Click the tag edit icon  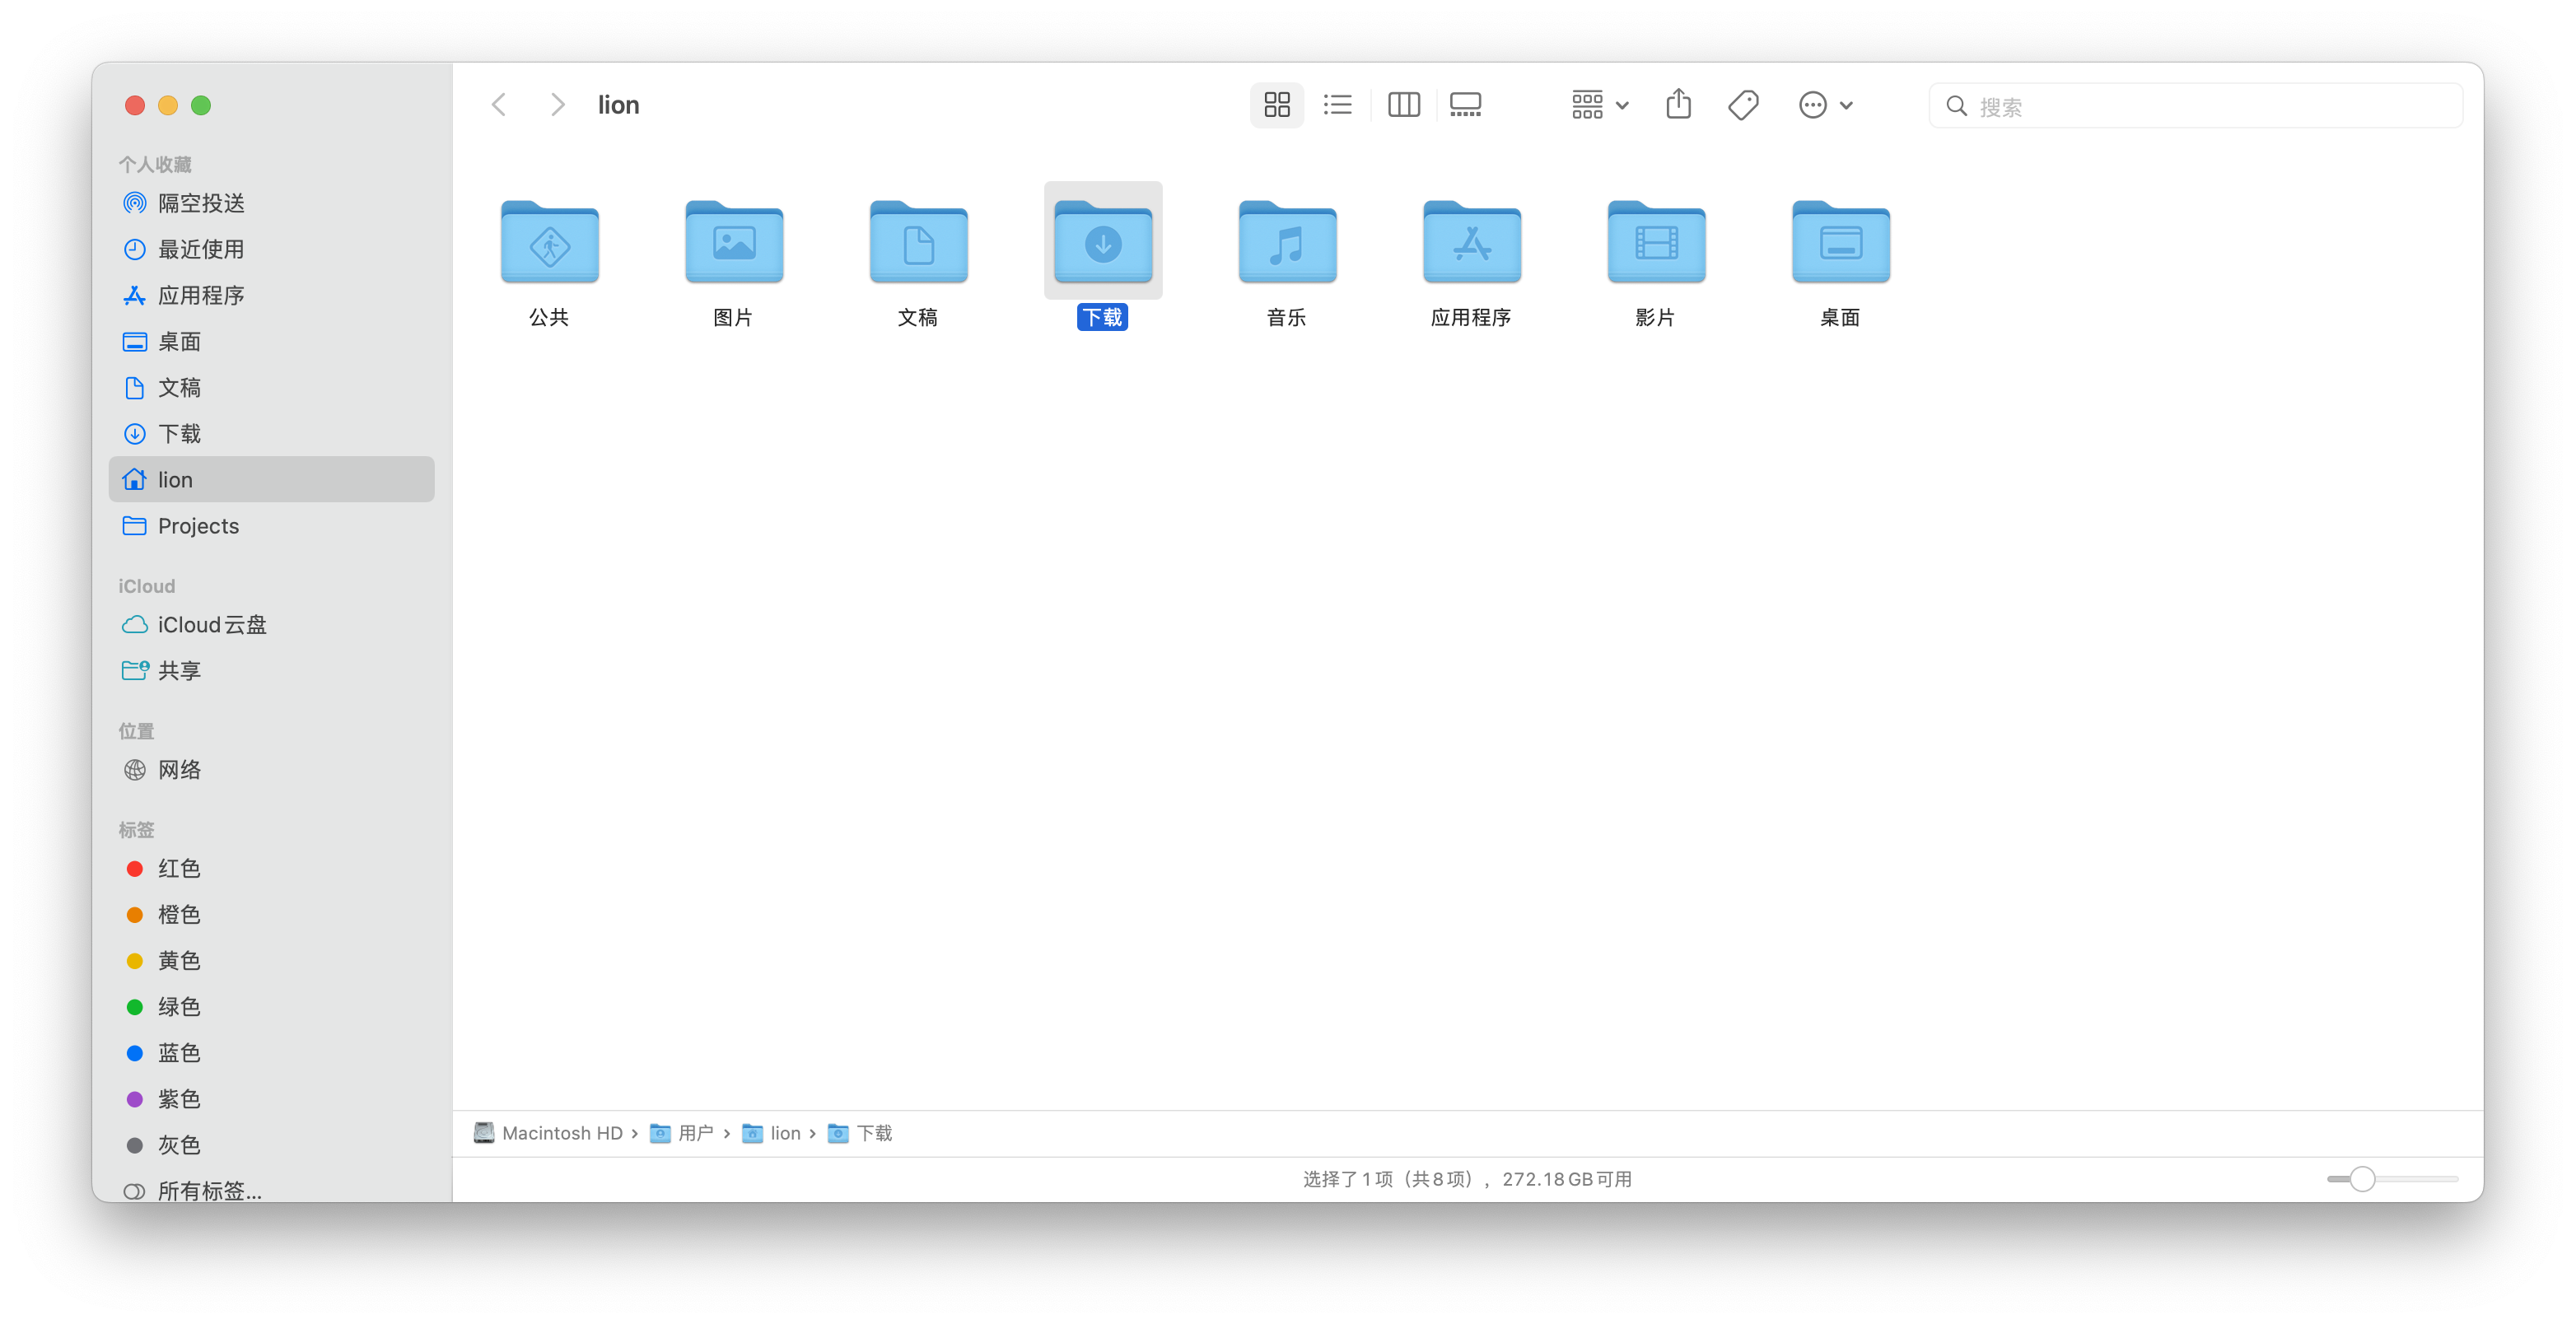[x=1743, y=105]
